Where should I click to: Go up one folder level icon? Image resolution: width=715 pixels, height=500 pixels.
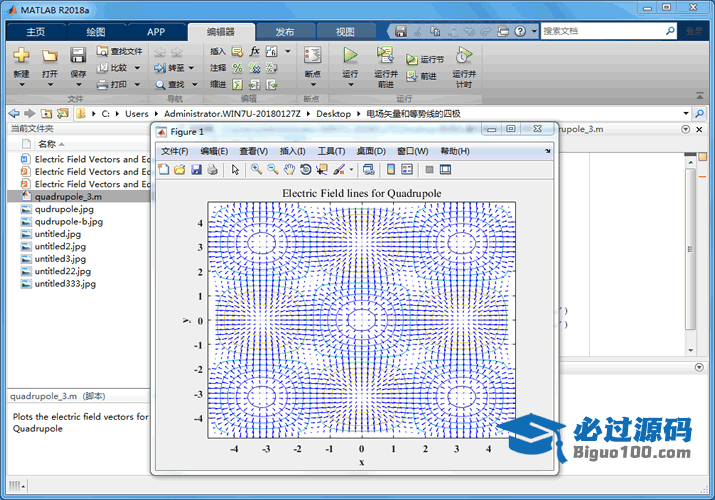point(46,113)
